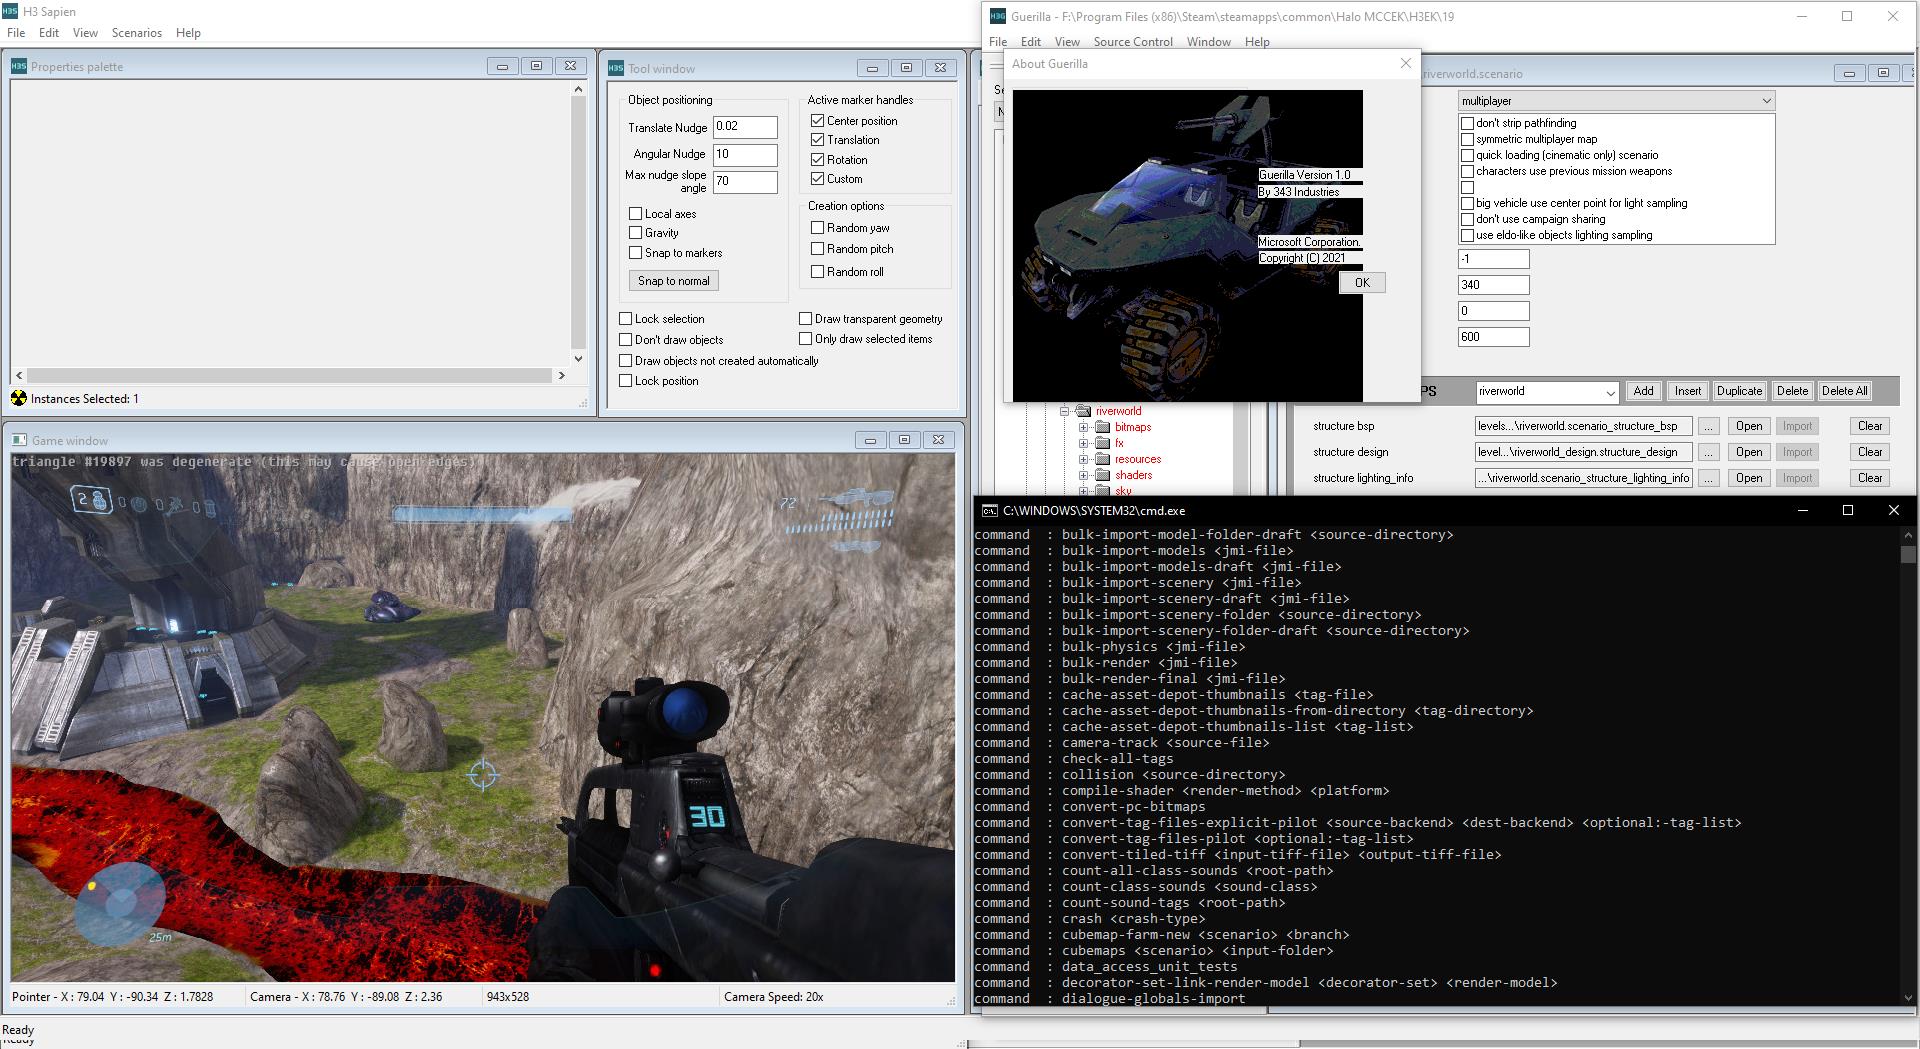The image size is (1920, 1049).
Task: Open the Sapien View menu
Action: click(85, 33)
